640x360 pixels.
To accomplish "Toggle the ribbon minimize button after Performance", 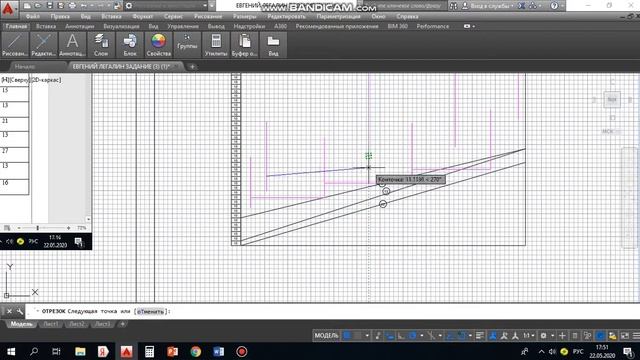I will (467, 26).
